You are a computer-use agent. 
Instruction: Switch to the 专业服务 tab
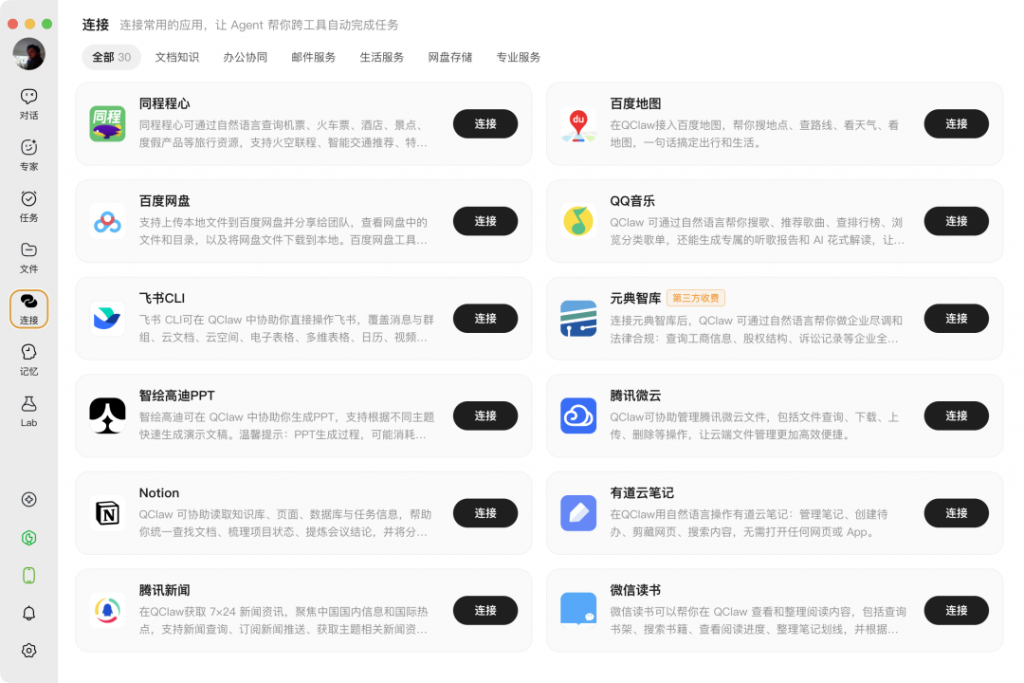518,57
